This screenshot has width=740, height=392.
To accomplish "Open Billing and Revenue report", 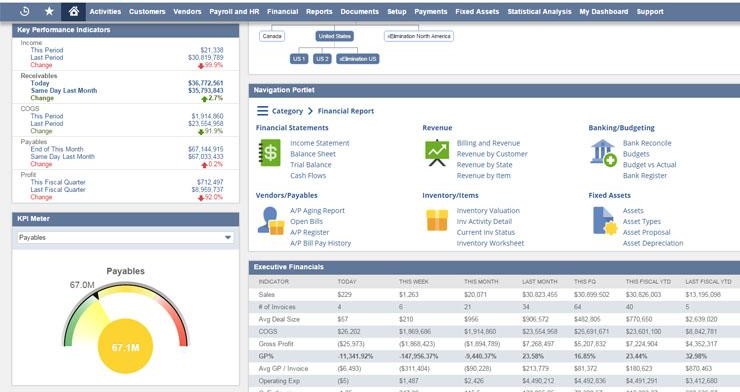I will [x=488, y=143].
